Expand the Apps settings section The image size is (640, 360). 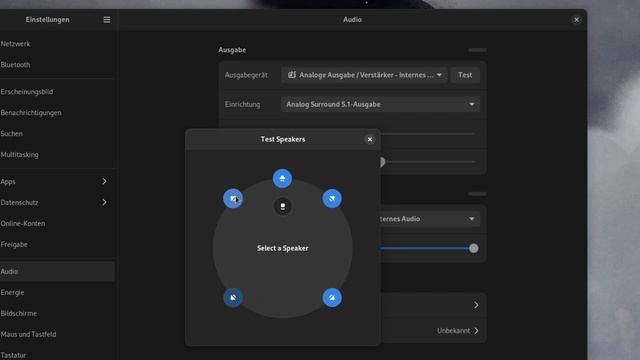click(57, 182)
